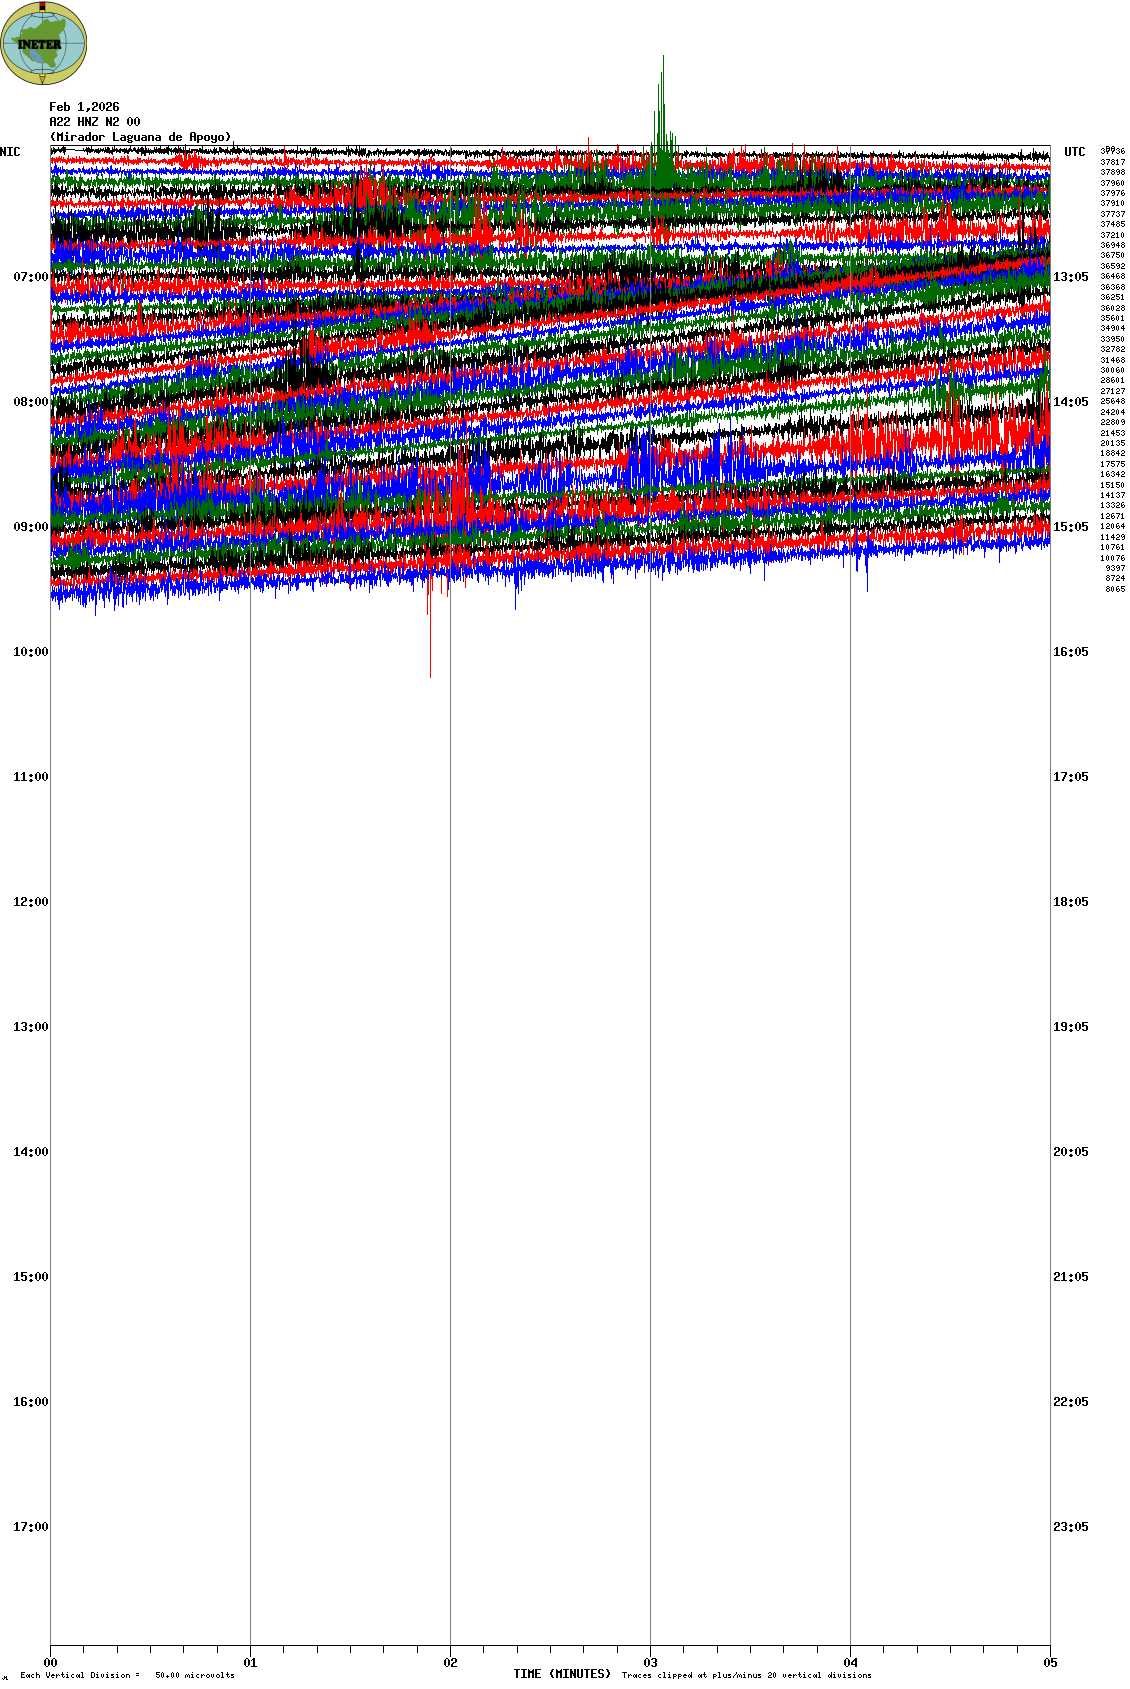Image resolution: width=1130 pixels, height=1689 pixels.
Task: Click the 16:05 UTC time marker
Action: pyautogui.click(x=1070, y=652)
